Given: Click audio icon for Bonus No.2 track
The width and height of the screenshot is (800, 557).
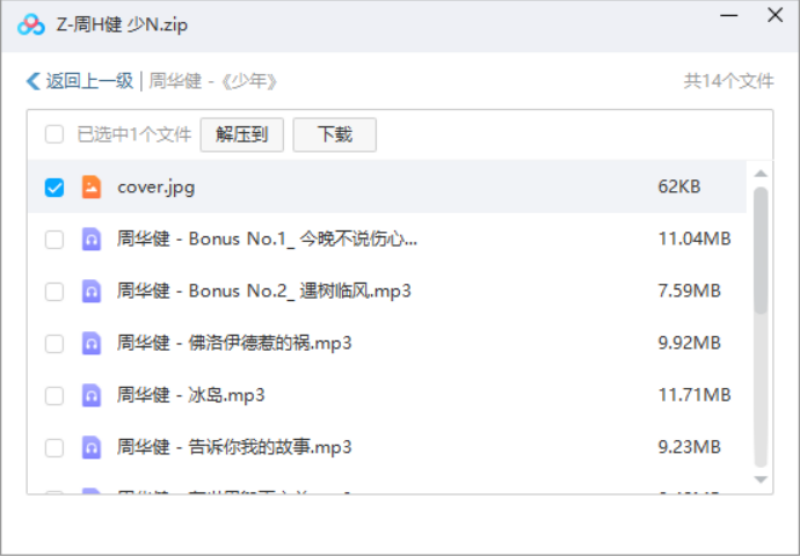Looking at the screenshot, I should coord(91,291).
